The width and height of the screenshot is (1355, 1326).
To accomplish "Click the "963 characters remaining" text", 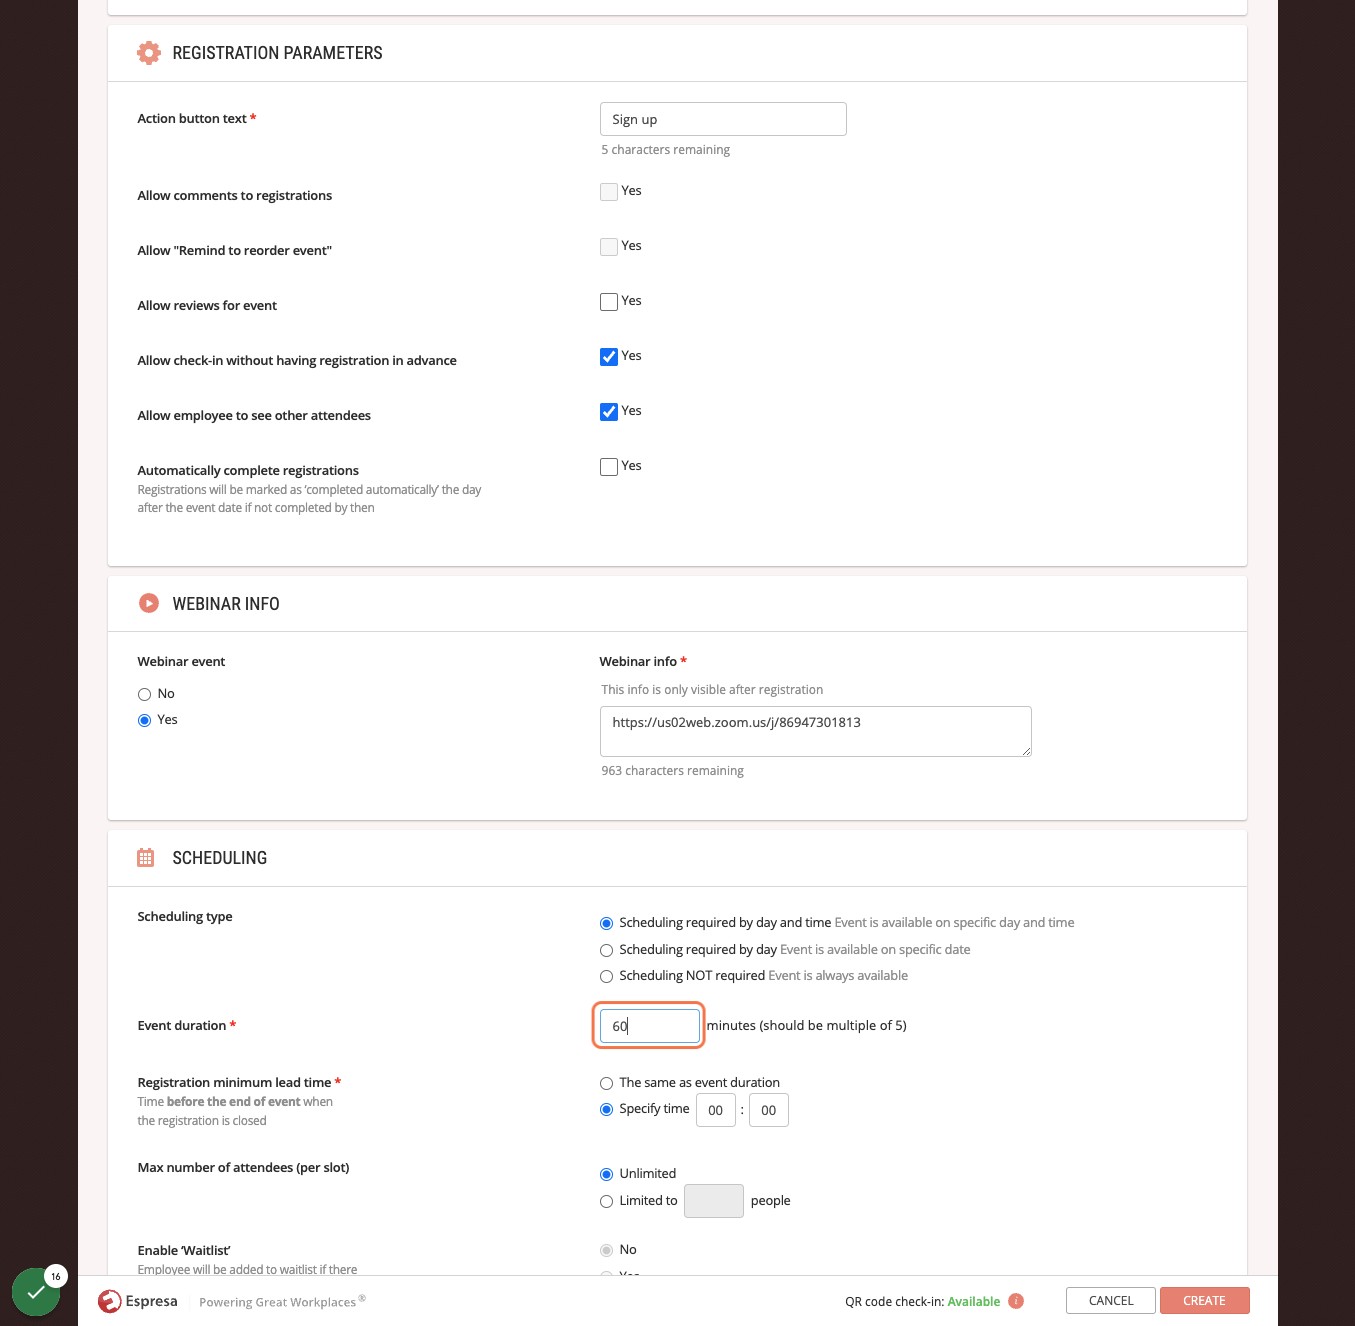I will (672, 771).
